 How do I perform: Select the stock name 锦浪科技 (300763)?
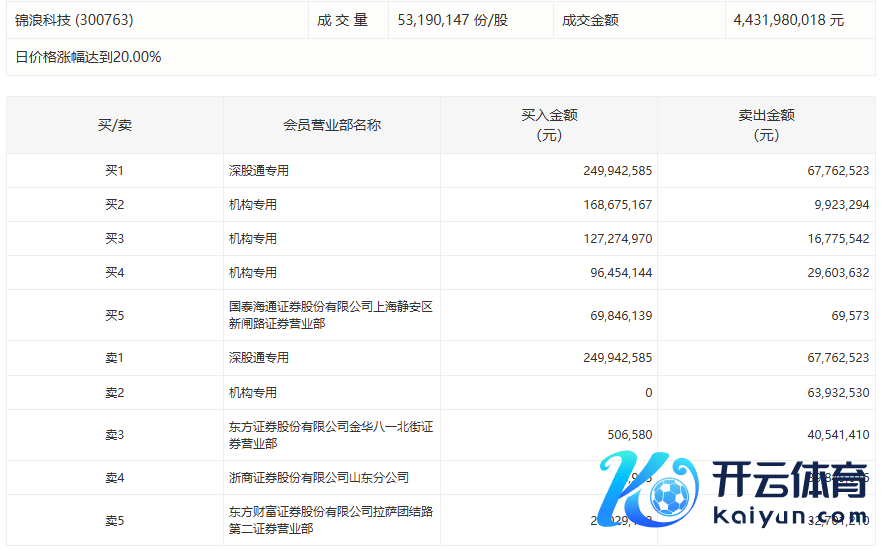(x=74, y=20)
